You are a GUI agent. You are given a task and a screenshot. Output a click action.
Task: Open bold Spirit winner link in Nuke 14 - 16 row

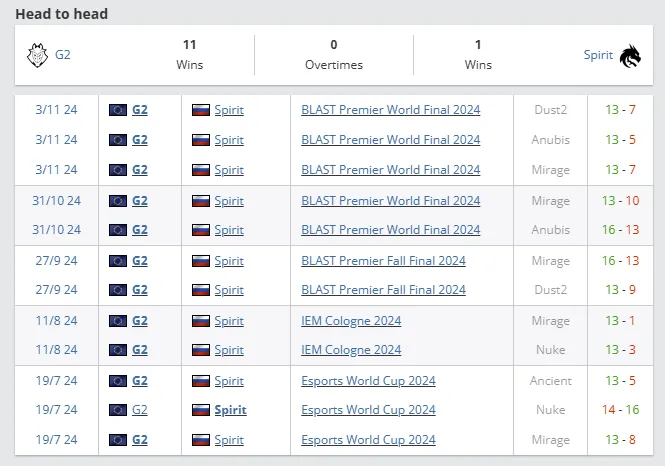click(230, 410)
